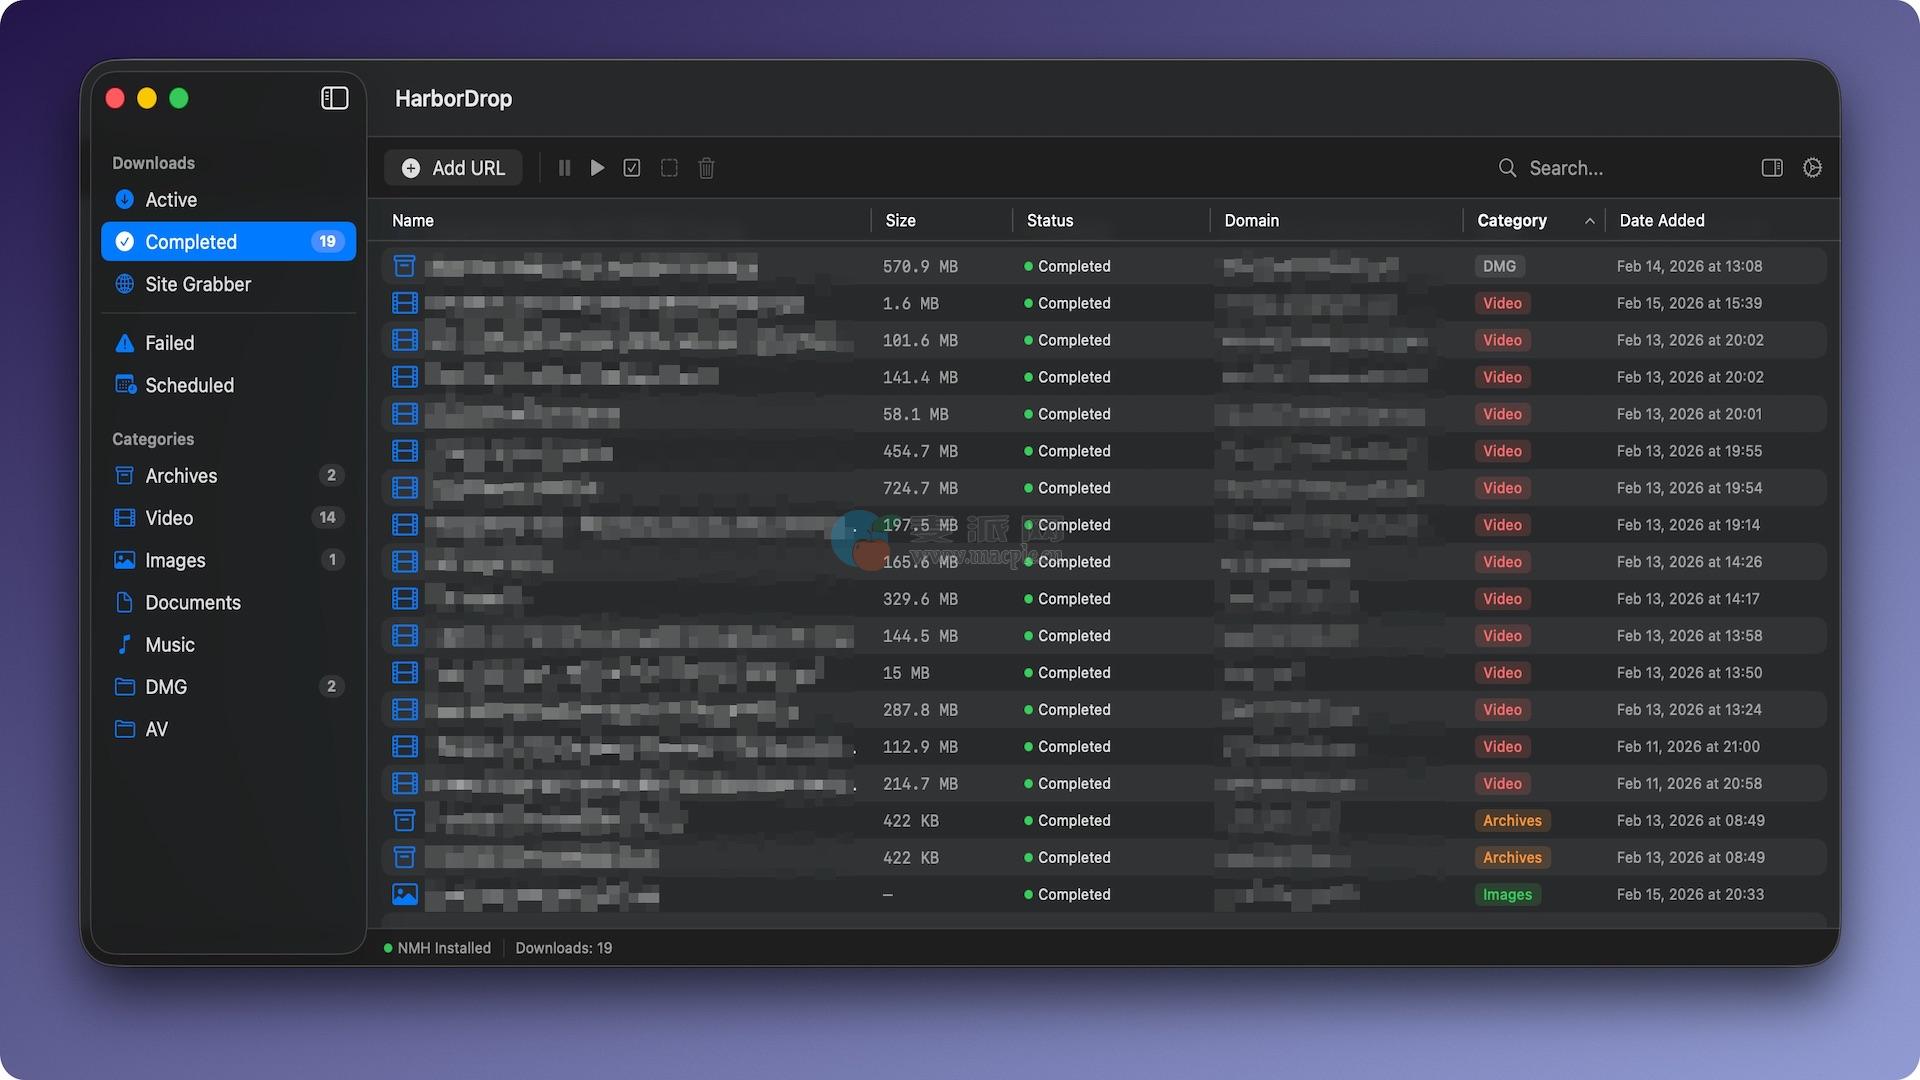Image resolution: width=1920 pixels, height=1080 pixels.
Task: Click the deselect all dashed square icon
Action: tap(669, 168)
